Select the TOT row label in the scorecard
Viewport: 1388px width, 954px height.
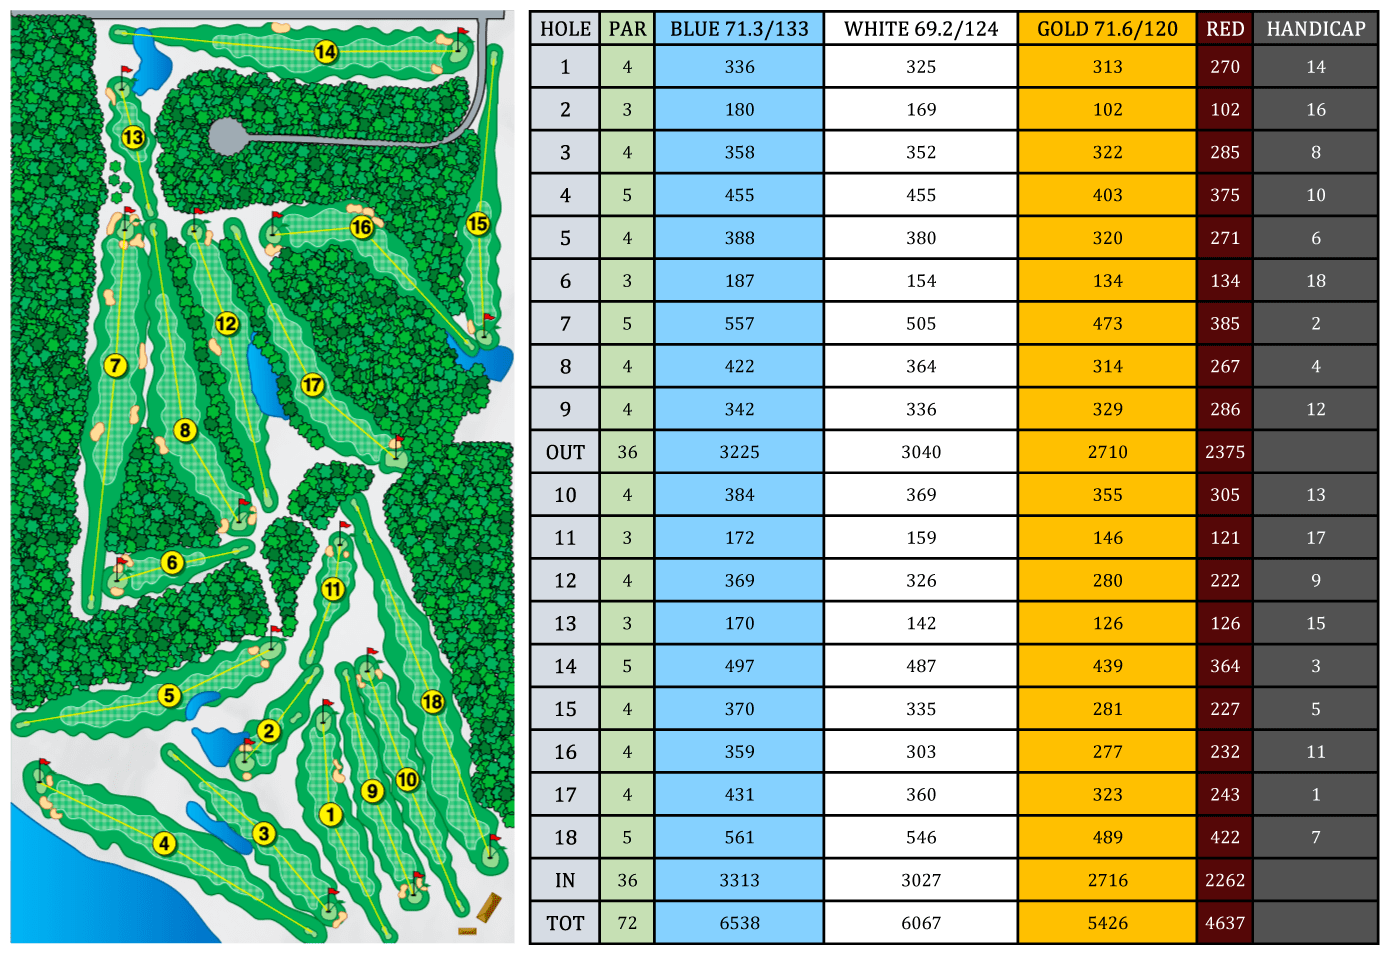coord(565,923)
